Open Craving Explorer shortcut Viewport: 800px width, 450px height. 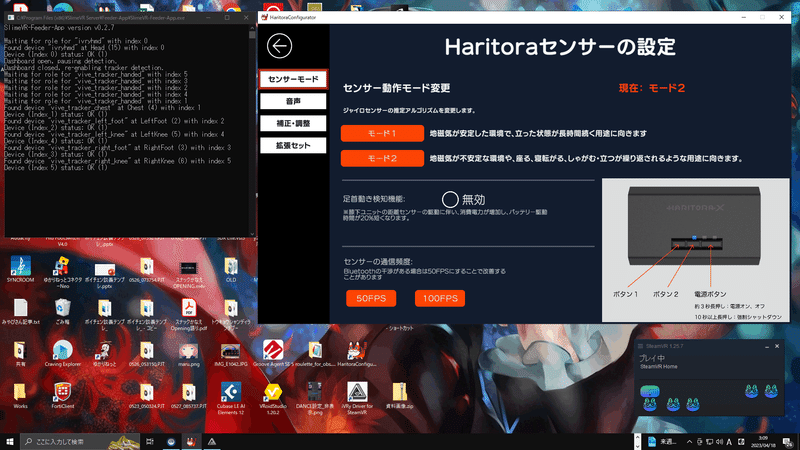pyautogui.click(x=63, y=354)
